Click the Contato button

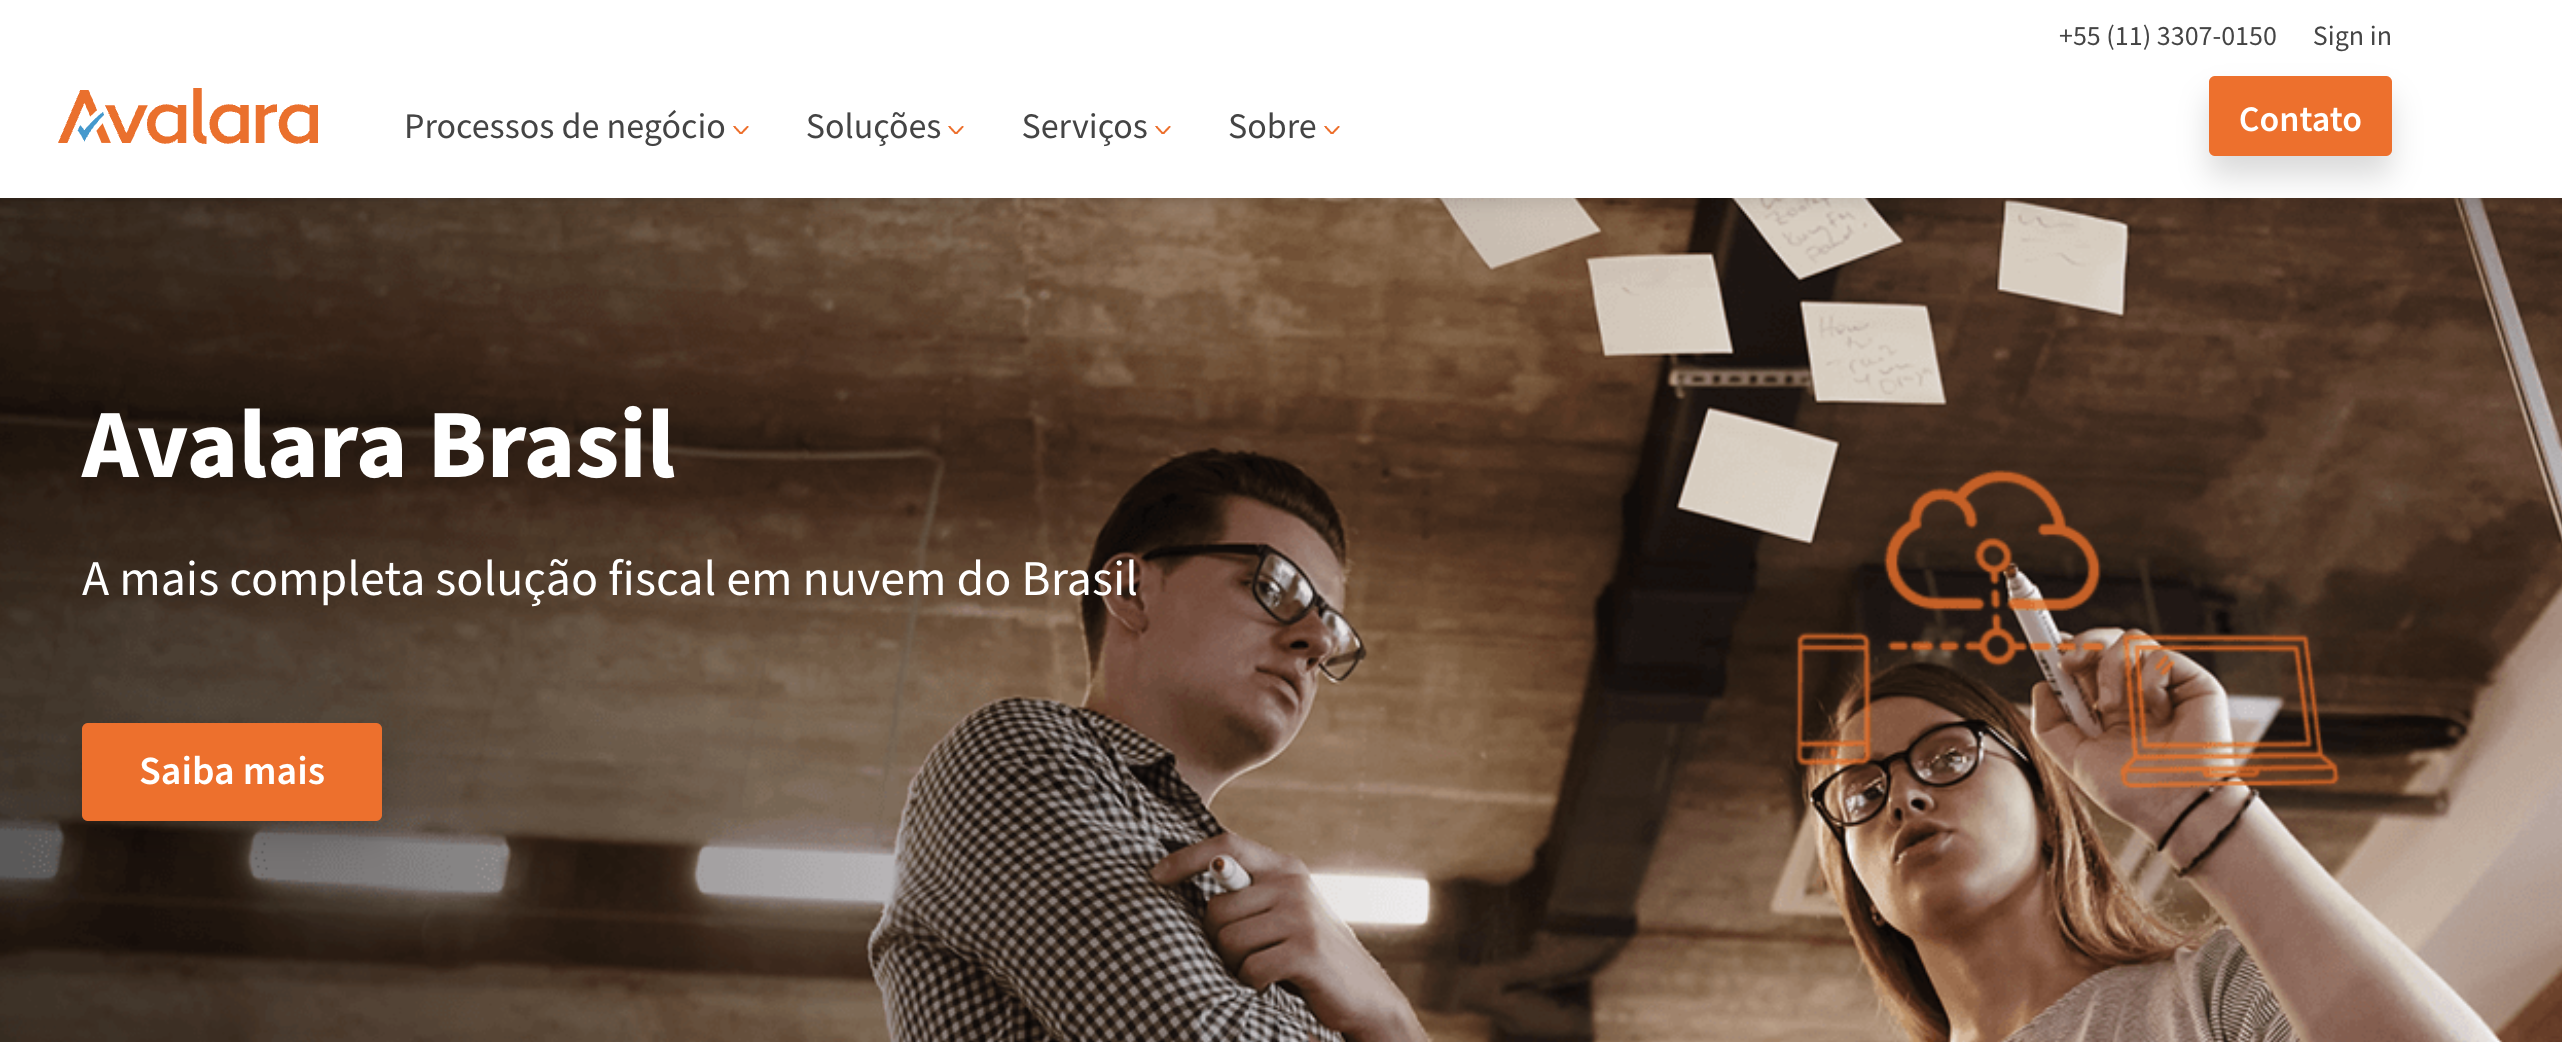pyautogui.click(x=2299, y=116)
